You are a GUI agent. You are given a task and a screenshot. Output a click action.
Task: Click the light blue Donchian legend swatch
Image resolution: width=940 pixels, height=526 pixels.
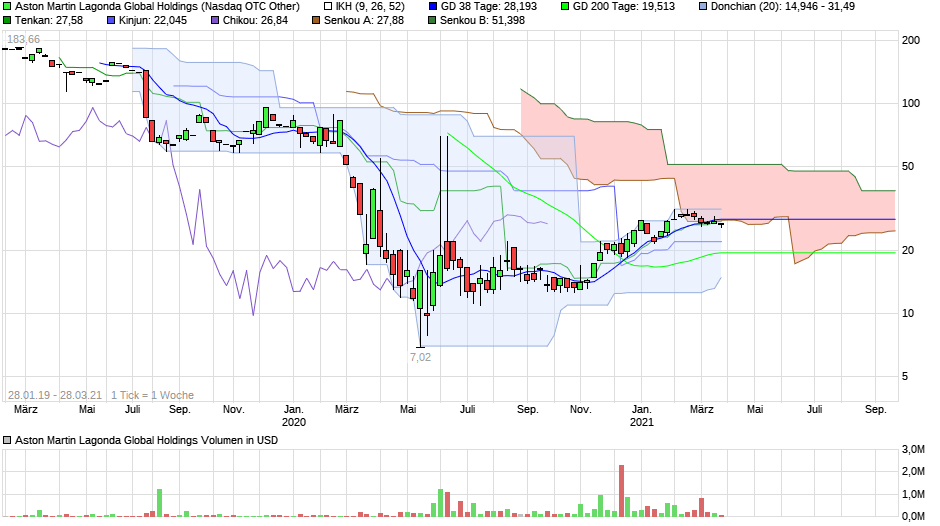(x=703, y=7)
